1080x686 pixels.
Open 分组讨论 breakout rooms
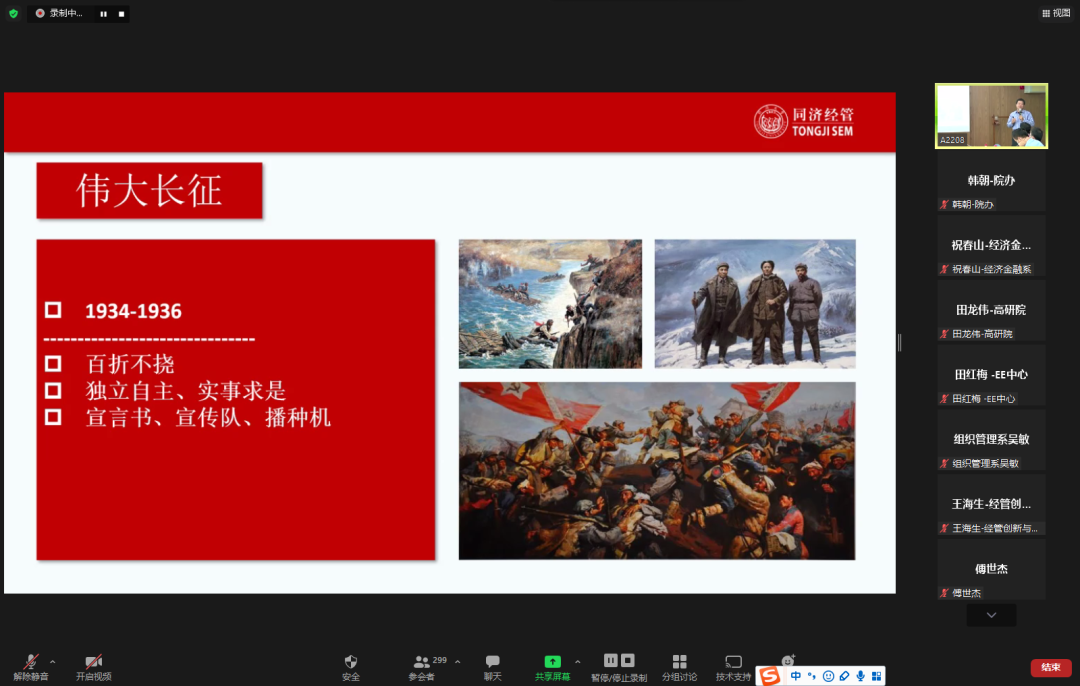pos(679,667)
